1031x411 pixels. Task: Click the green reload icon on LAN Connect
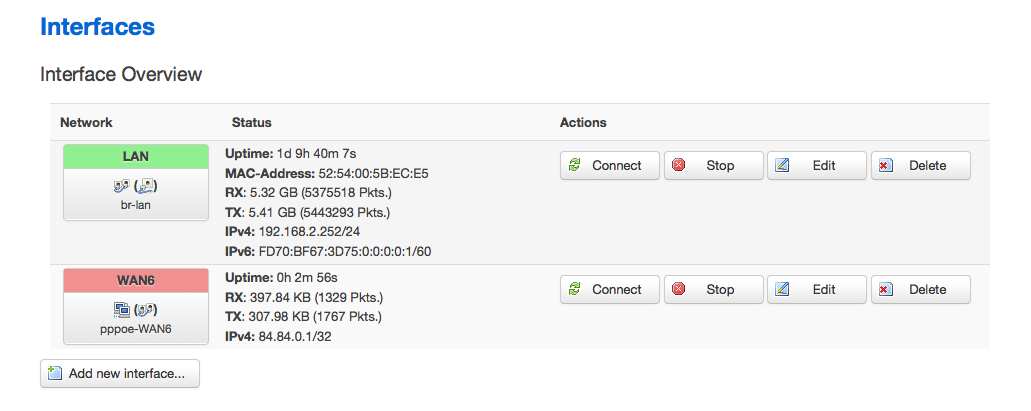575,165
